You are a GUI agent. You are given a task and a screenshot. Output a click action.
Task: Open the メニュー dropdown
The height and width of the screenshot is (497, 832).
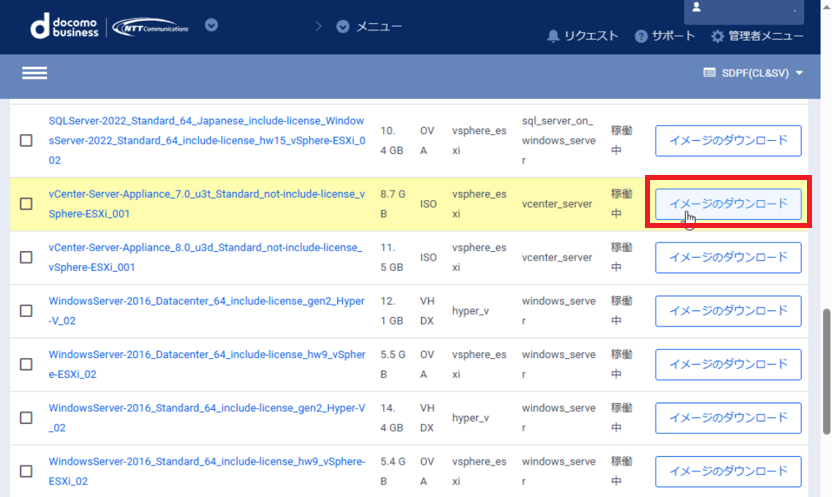click(369, 27)
